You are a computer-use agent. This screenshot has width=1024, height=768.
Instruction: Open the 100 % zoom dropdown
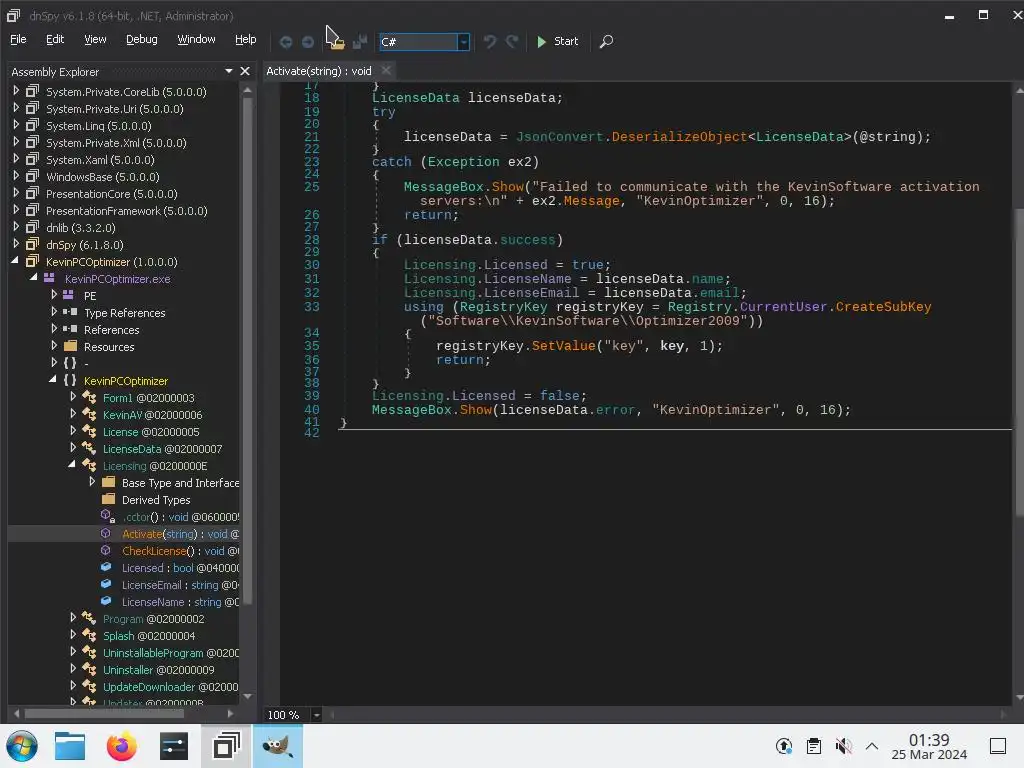pos(316,715)
